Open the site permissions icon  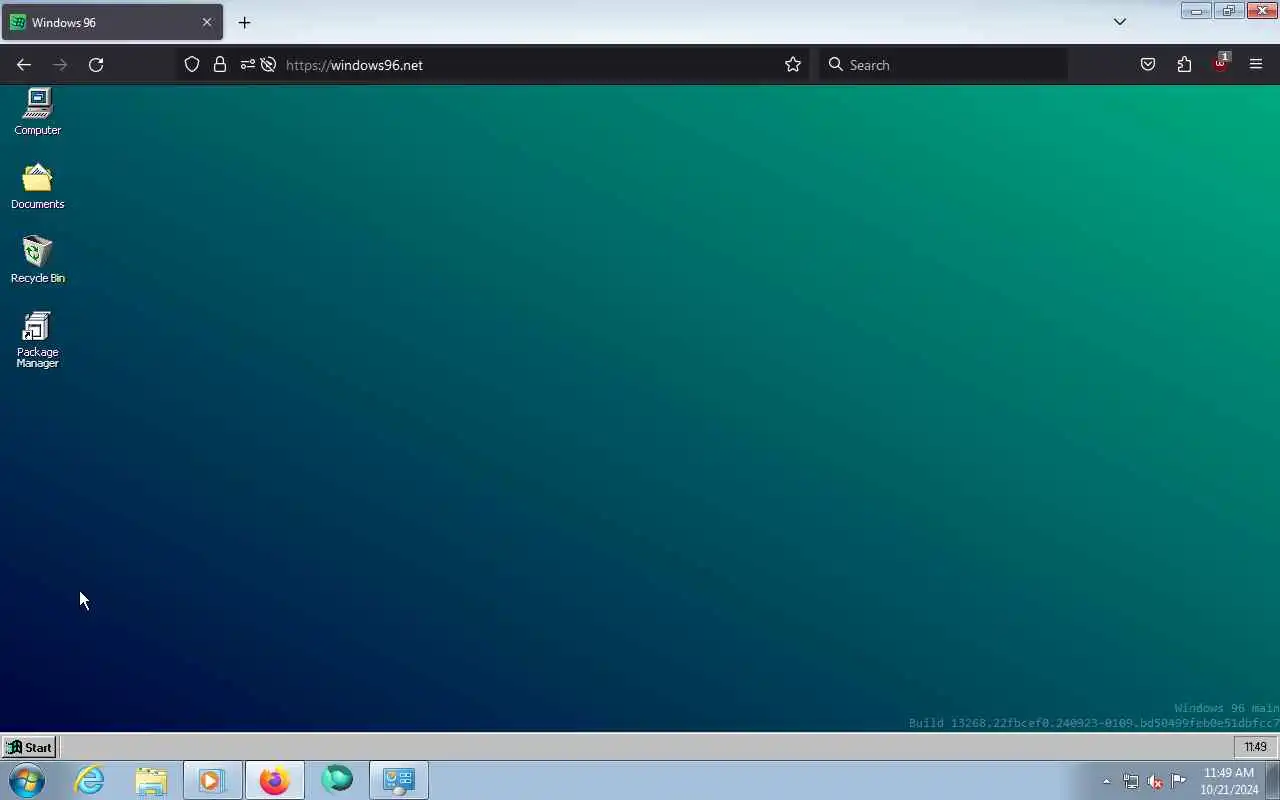click(247, 65)
